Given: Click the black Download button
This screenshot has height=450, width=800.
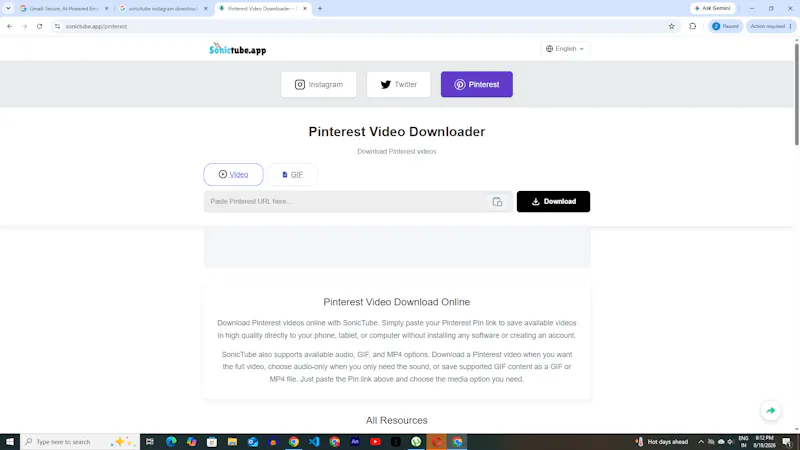Looking at the screenshot, I should click(553, 202).
